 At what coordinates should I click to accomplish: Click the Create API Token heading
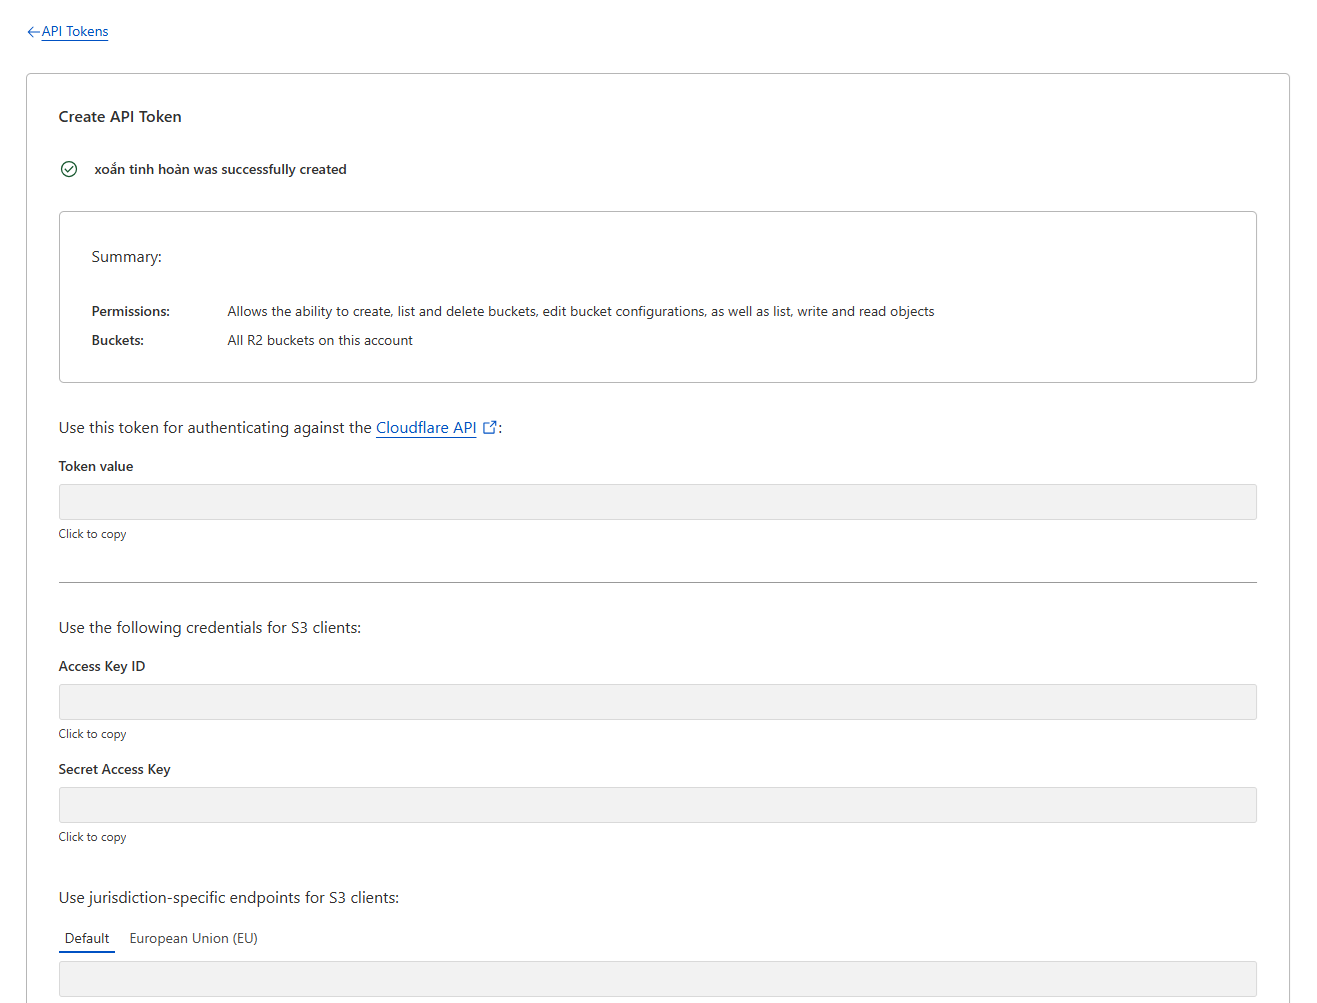[120, 117]
